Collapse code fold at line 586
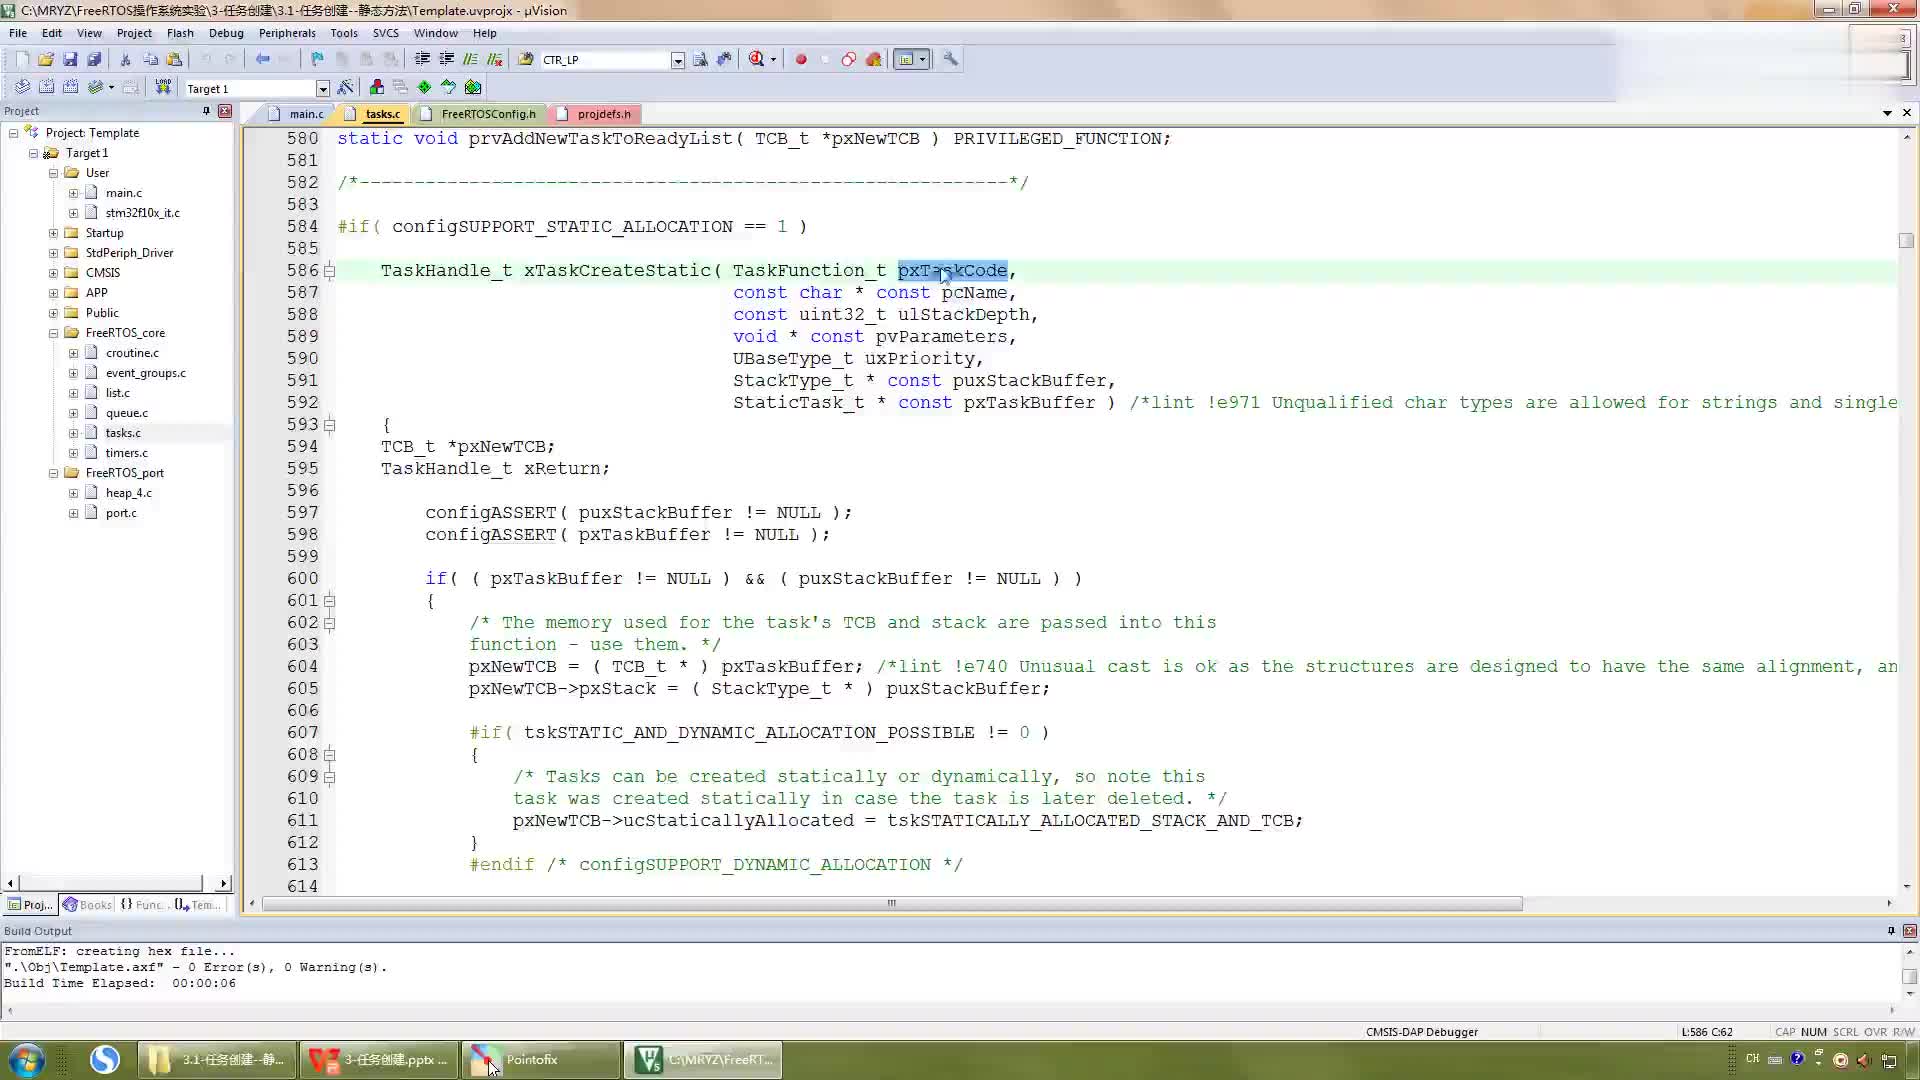The width and height of the screenshot is (1920, 1080). [329, 271]
